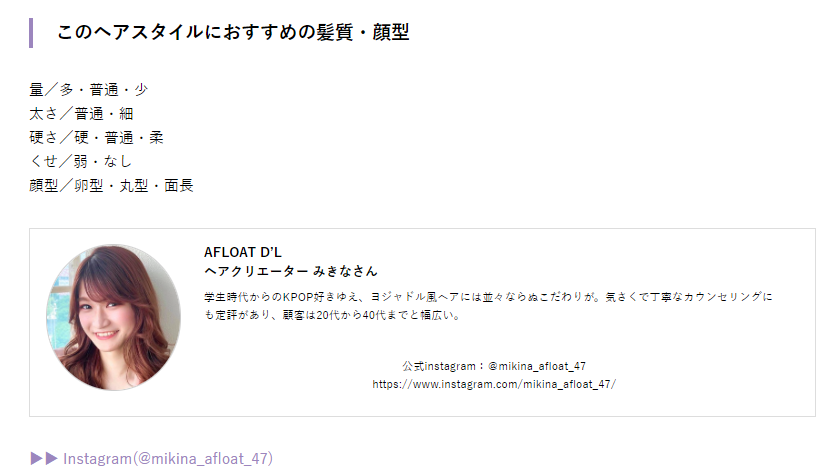The image size is (831, 475).
Task: Click the 公式instagram：@mikina_afloat_47 text line
Action: click(494, 366)
